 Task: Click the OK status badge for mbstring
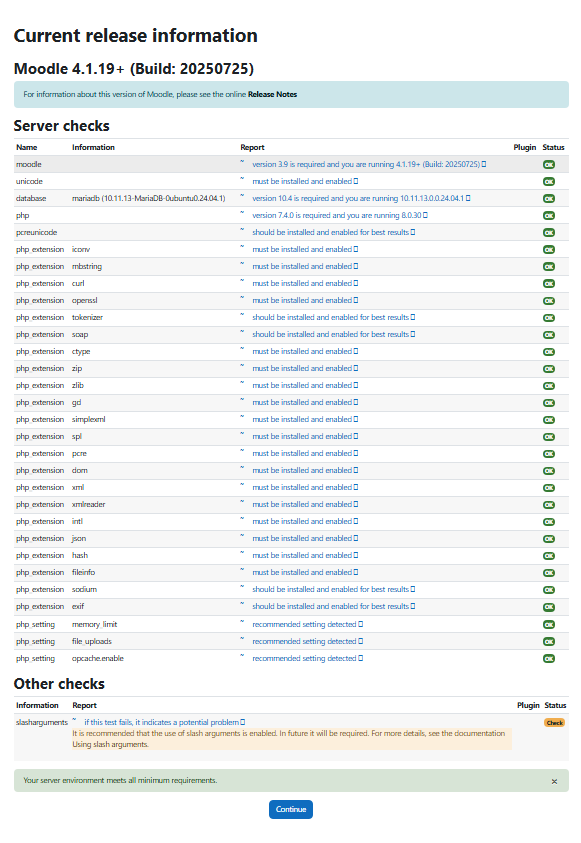(x=549, y=267)
